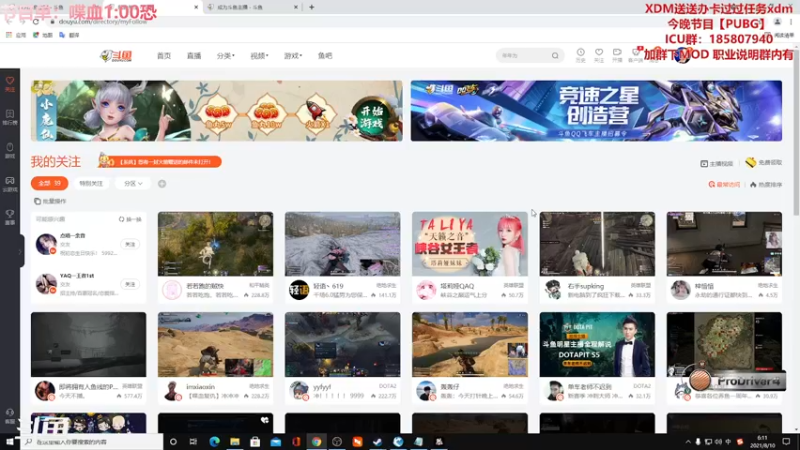Open the 应用 bookmark in bookmarks bar

pos(16,35)
